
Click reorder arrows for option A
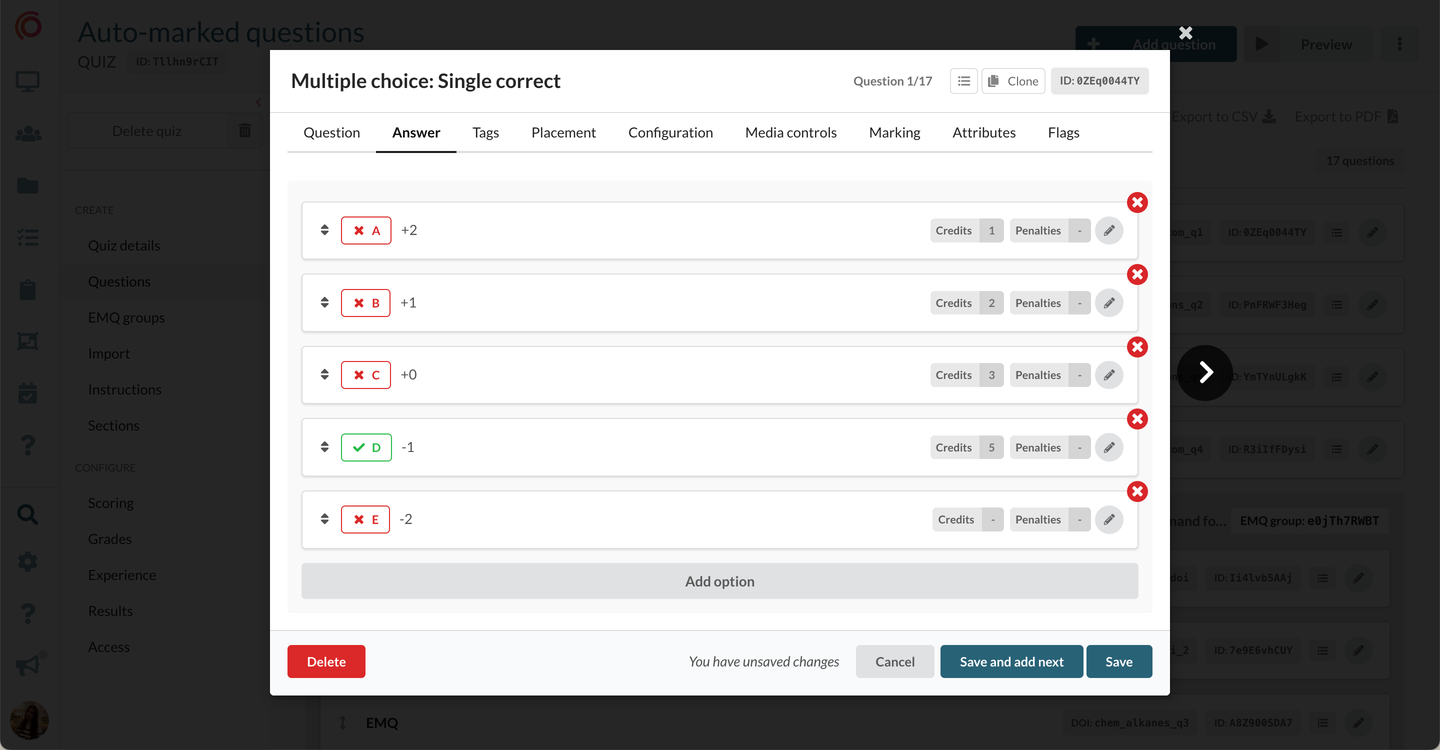point(325,231)
